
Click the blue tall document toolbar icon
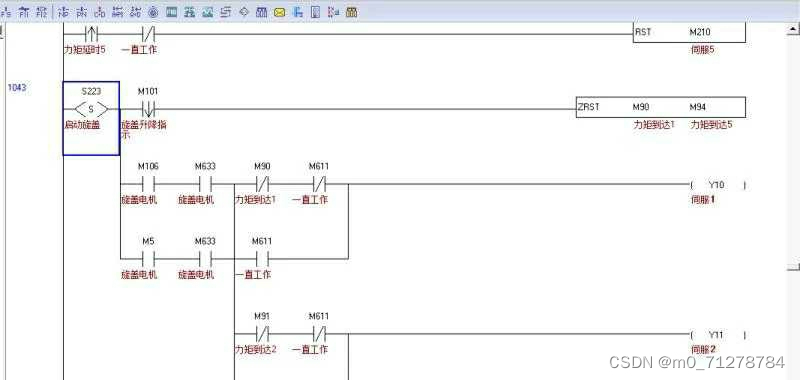(315, 12)
